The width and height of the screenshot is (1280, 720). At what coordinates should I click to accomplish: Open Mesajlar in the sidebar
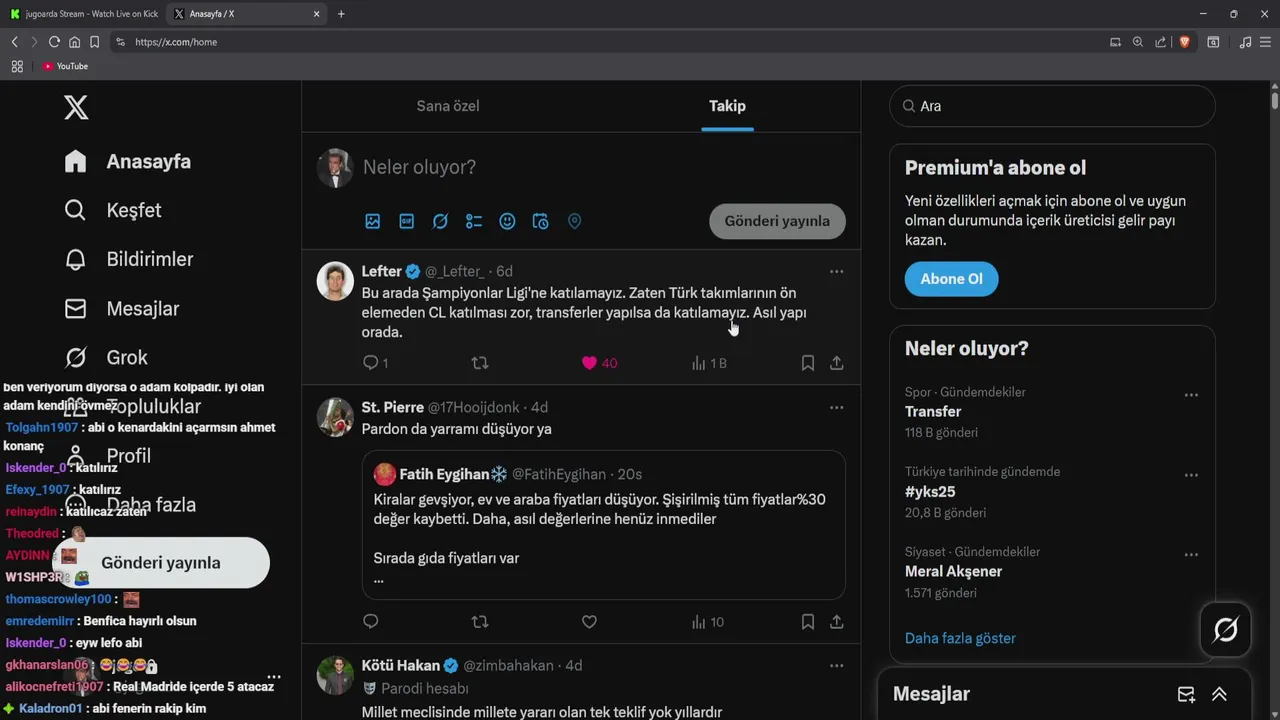pyautogui.click(x=121, y=308)
